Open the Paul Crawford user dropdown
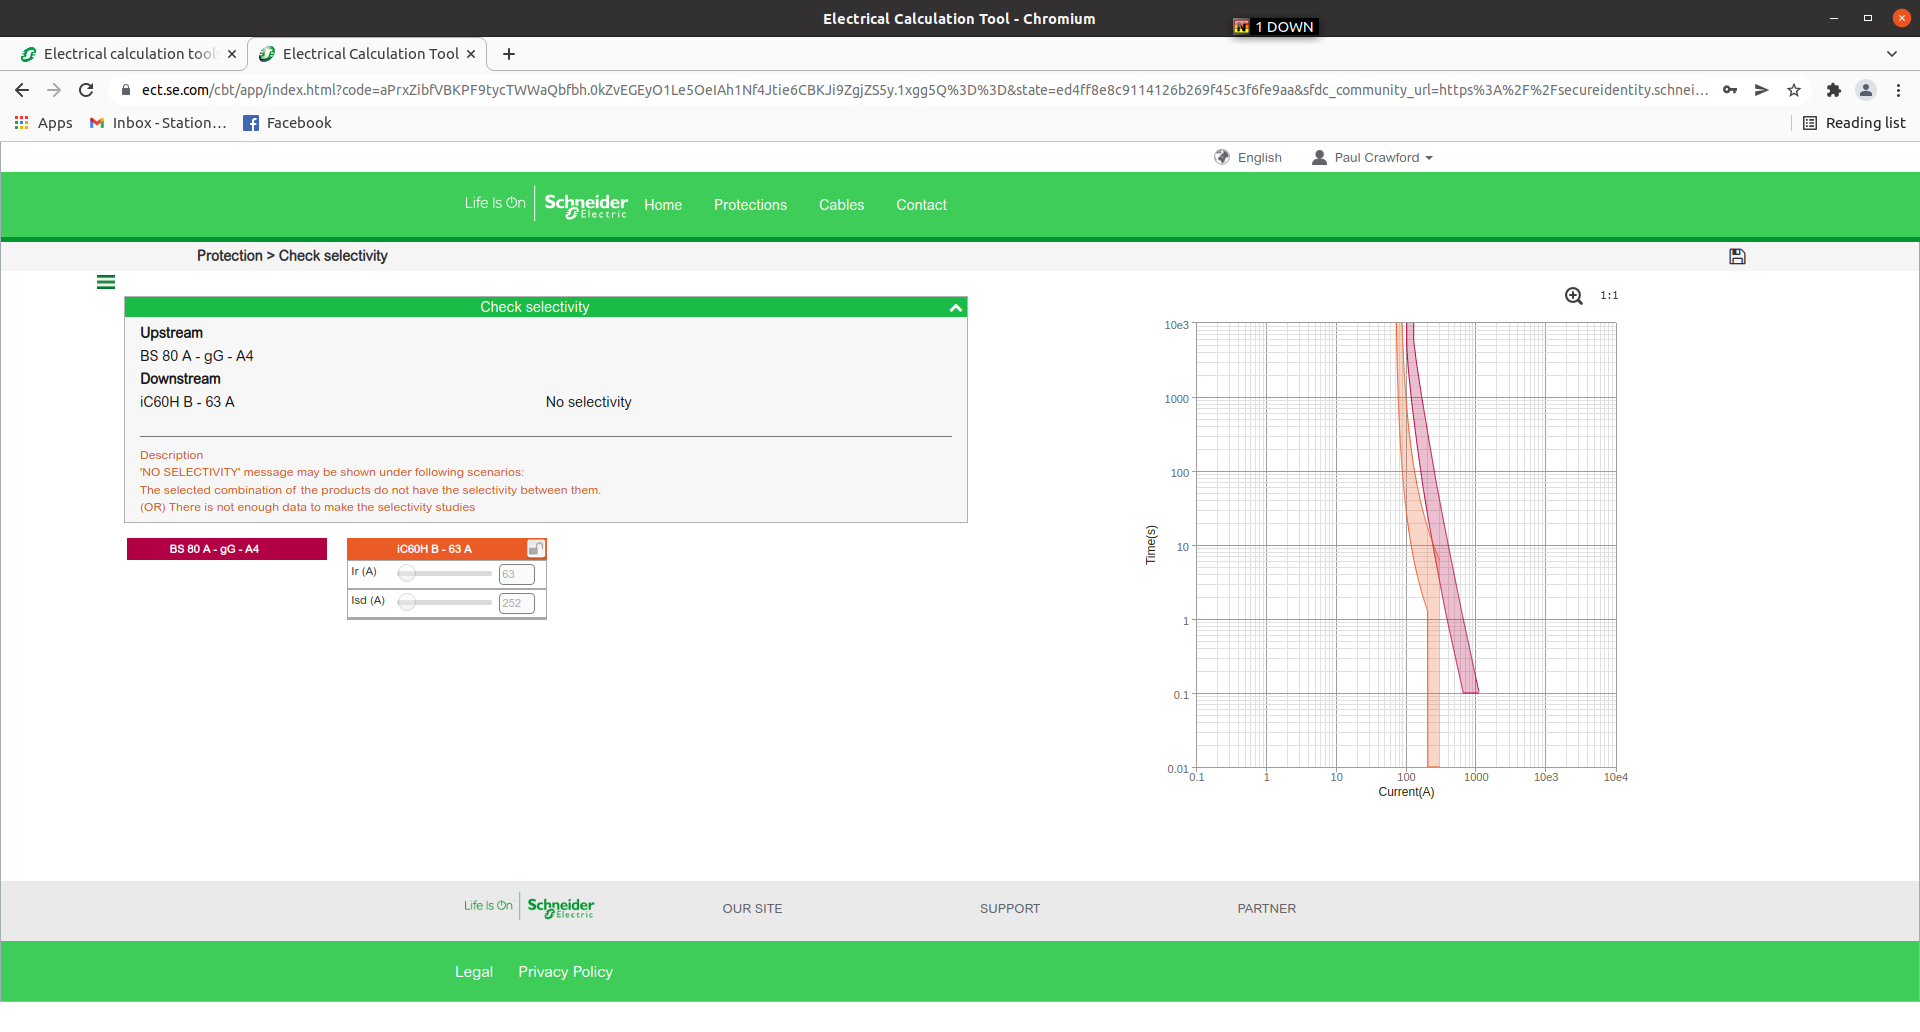The image size is (1920, 1032). (x=1372, y=158)
